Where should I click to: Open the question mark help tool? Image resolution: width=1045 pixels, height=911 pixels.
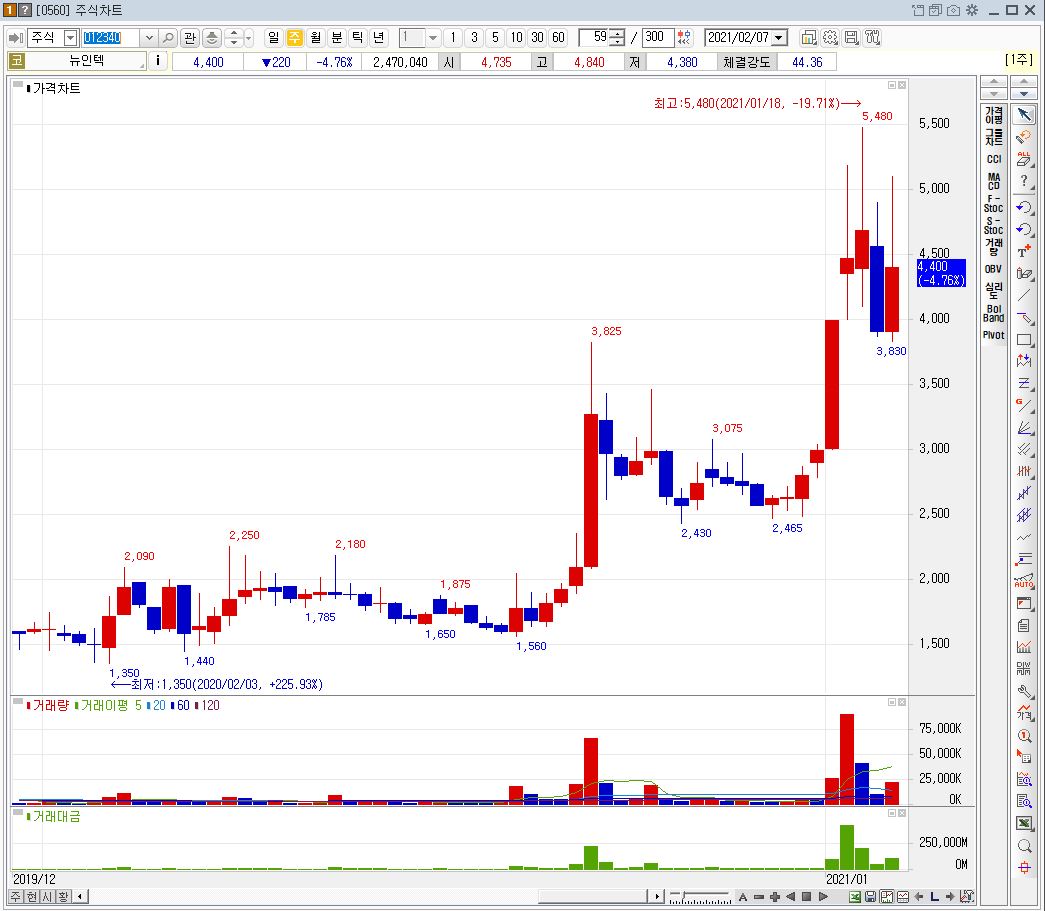(1024, 181)
